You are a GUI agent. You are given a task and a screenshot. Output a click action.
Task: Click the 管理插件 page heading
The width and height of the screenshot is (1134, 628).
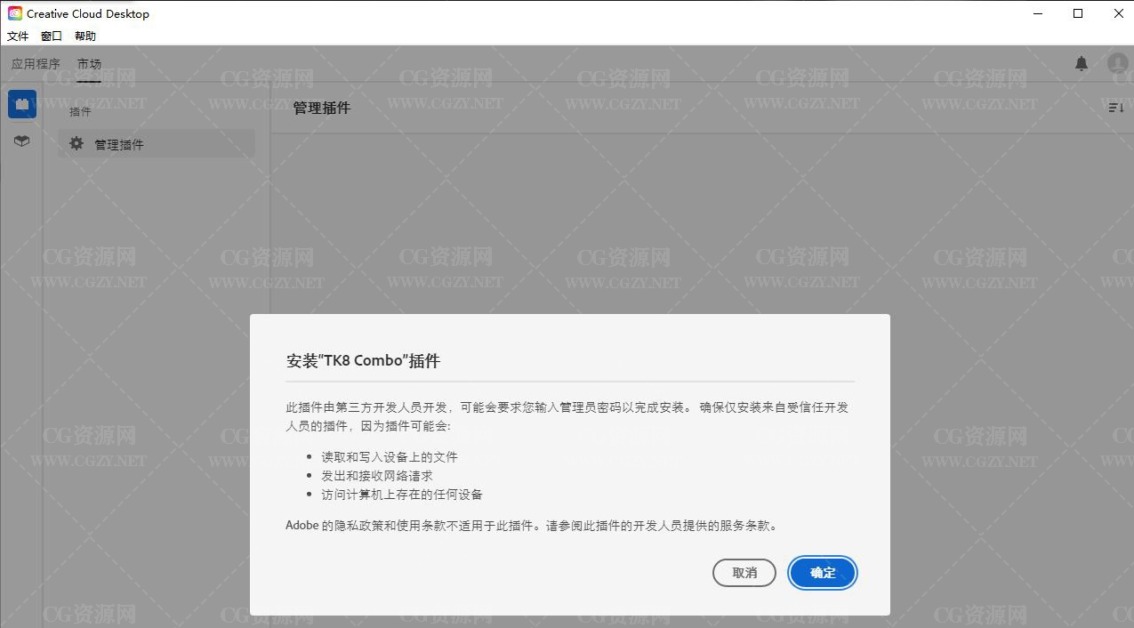(322, 108)
